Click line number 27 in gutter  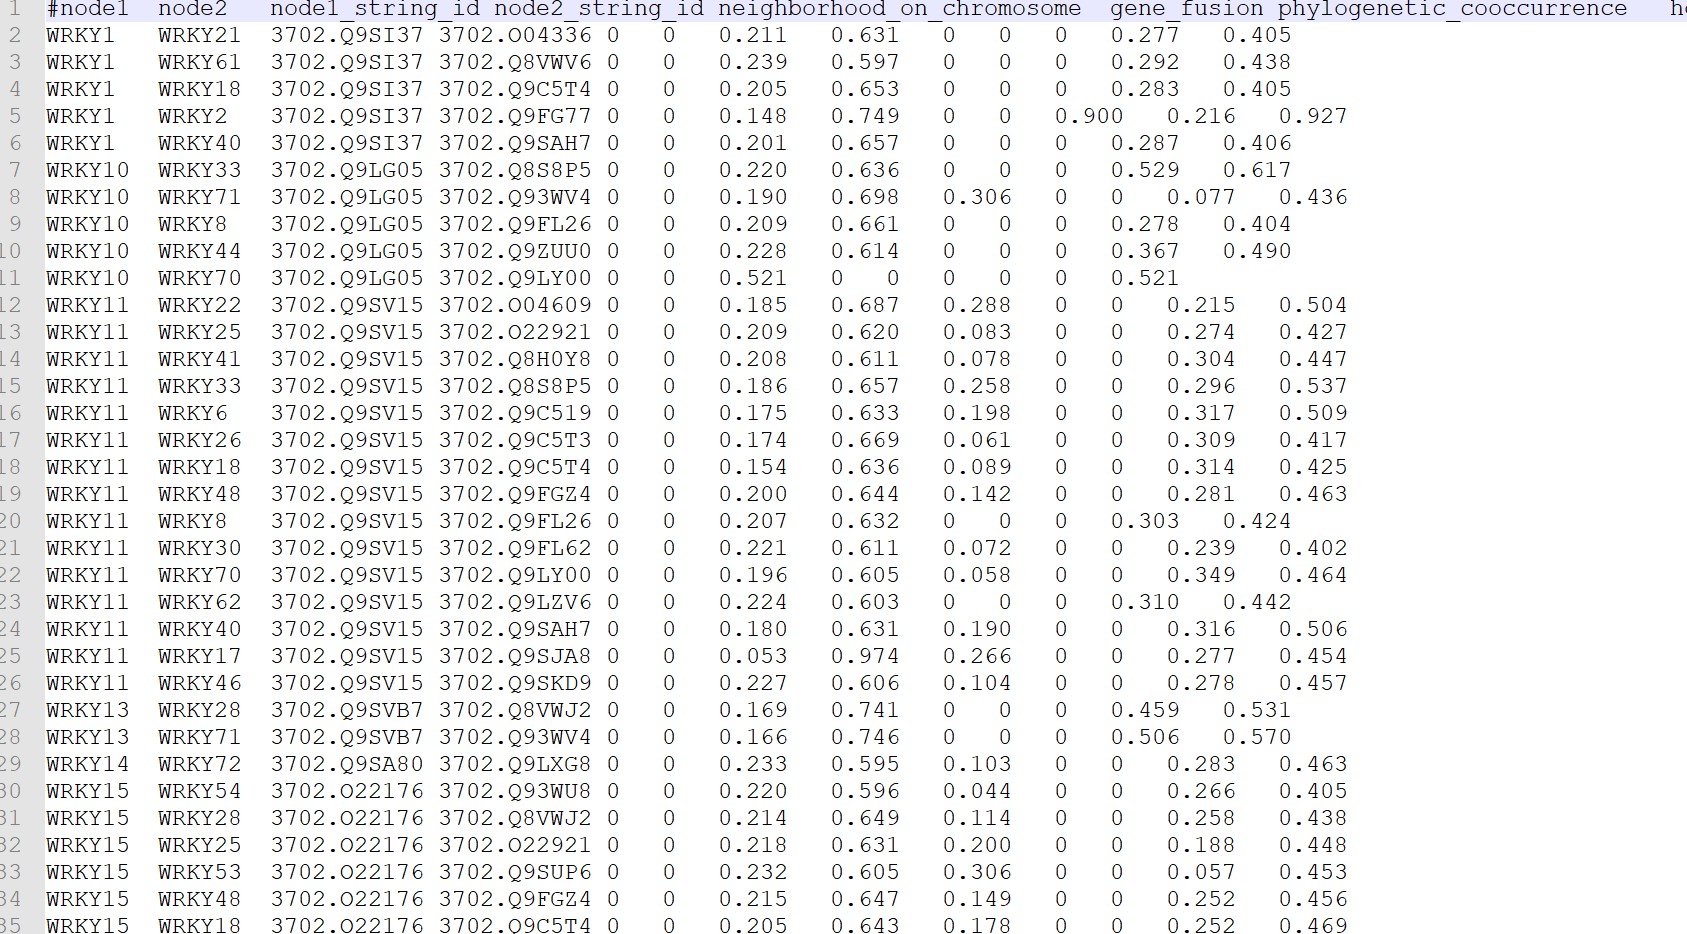pos(10,710)
